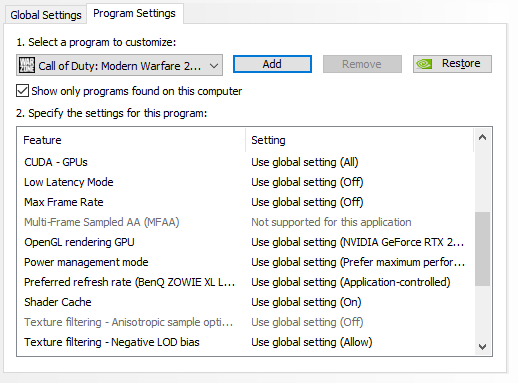This screenshot has height=383, width=518.
Task: Click the grayed Remove button
Action: coord(362,64)
